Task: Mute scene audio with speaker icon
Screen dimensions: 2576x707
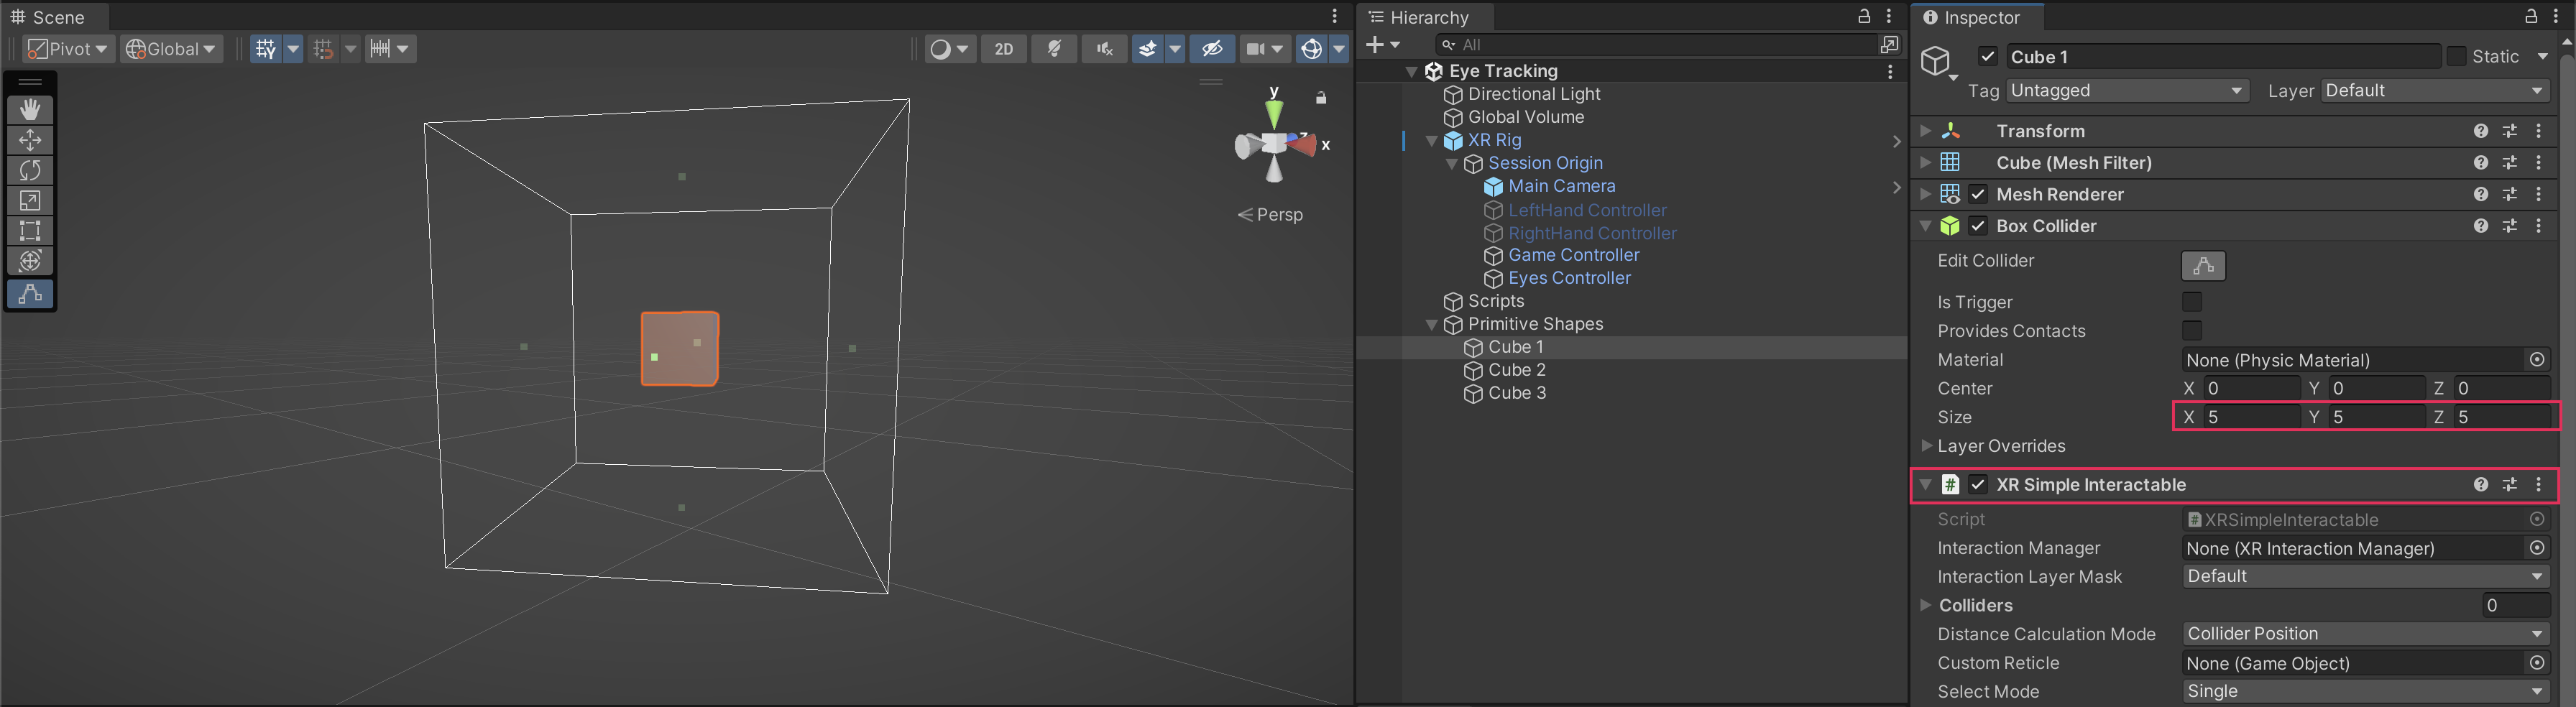Action: point(1104,49)
